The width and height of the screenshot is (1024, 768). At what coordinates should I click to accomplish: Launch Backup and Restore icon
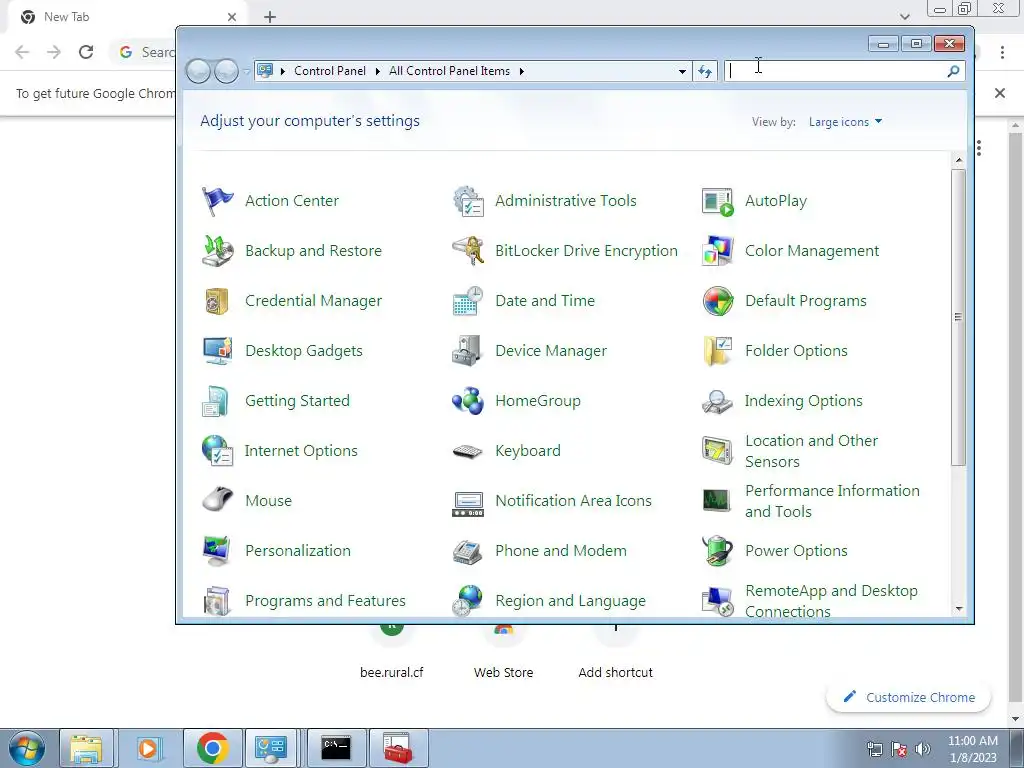coord(217,251)
